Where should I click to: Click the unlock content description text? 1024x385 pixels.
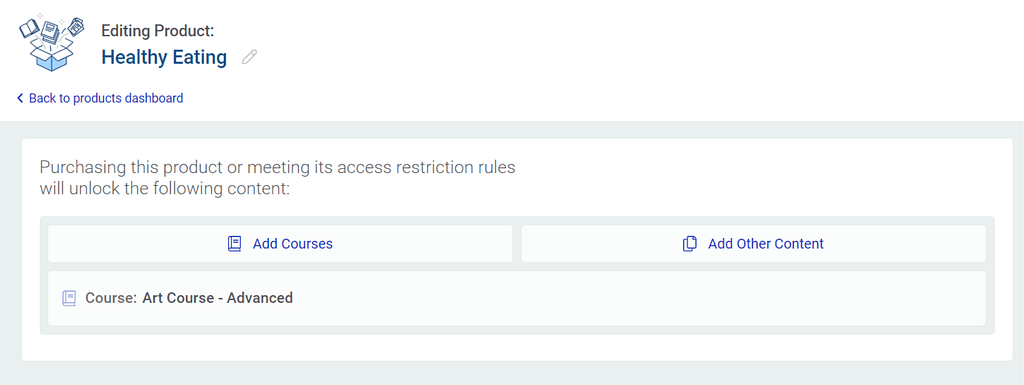pyautogui.click(x=277, y=178)
